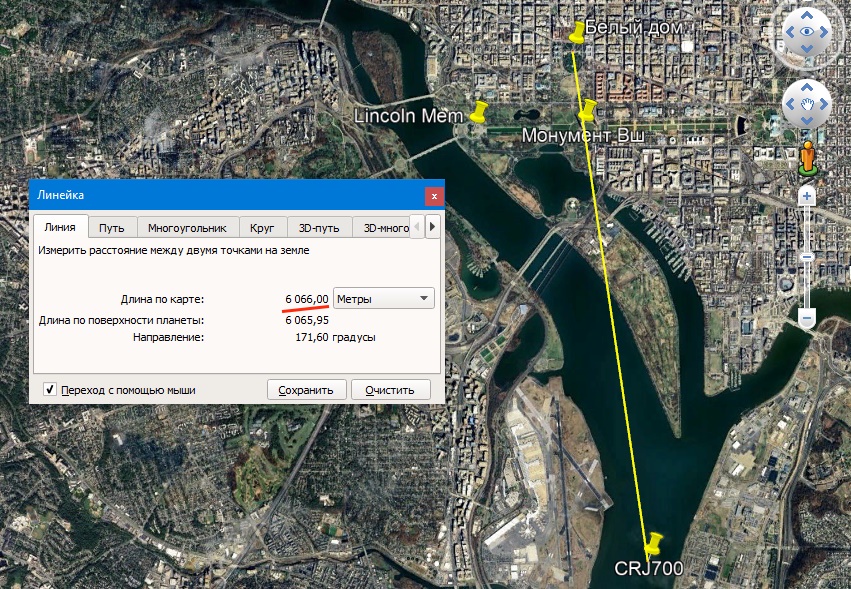Click the Lincoln Mem yellow pushpin
This screenshot has width=851, height=589.
pyautogui.click(x=478, y=112)
